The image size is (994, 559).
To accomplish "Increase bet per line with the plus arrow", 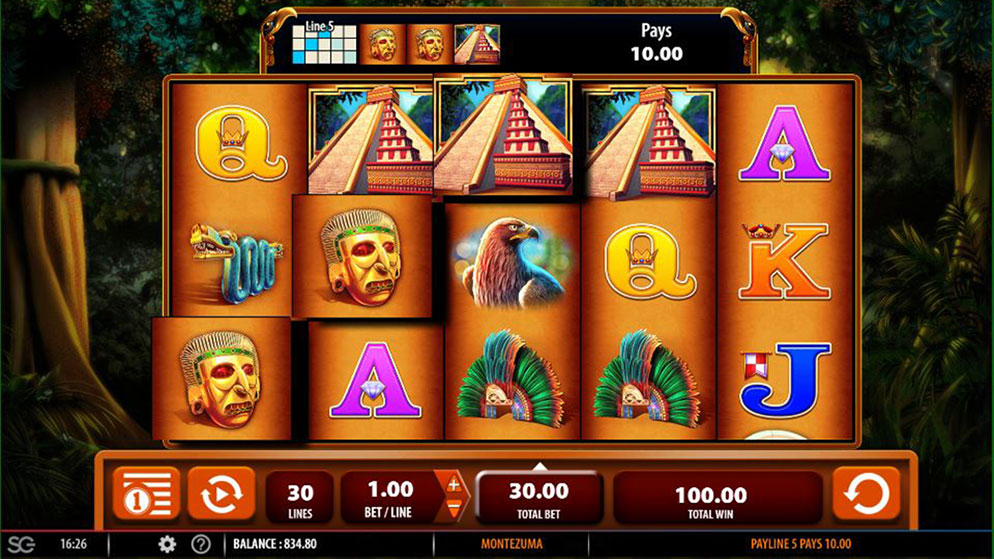I will coord(453,485).
